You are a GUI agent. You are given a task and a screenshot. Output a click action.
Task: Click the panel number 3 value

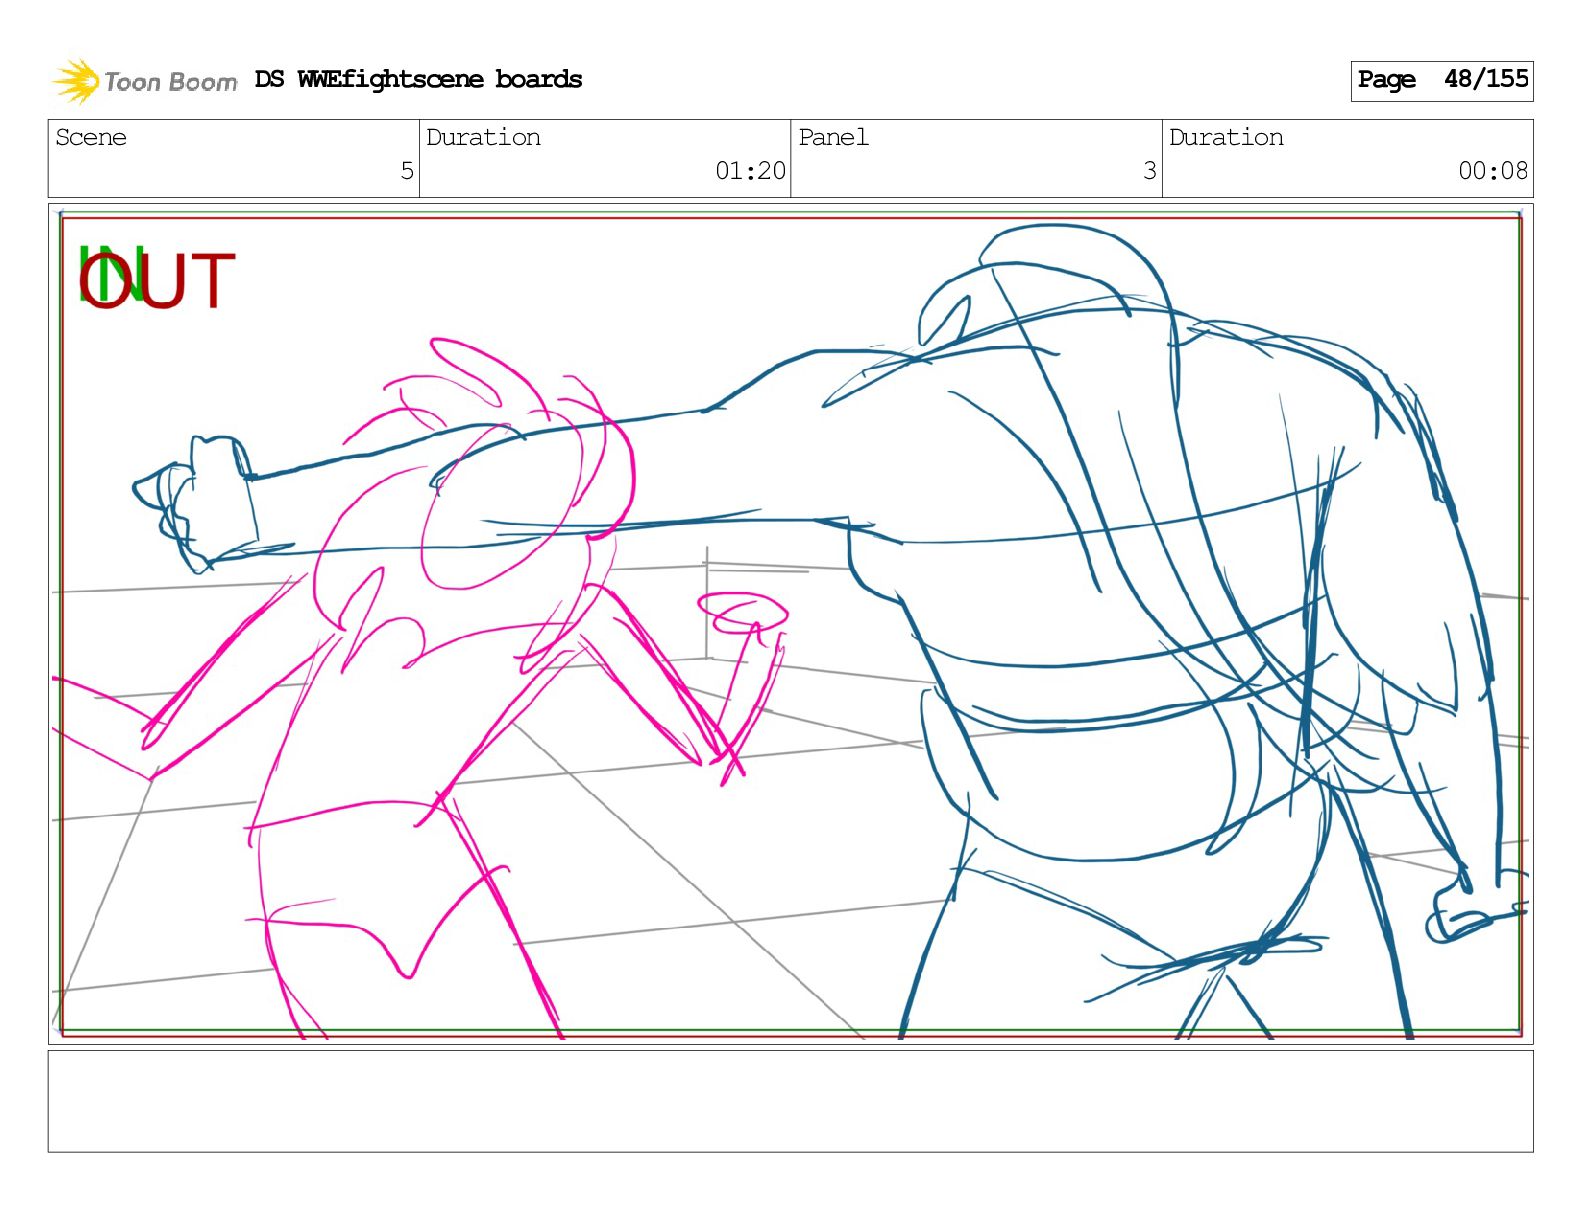(1149, 171)
